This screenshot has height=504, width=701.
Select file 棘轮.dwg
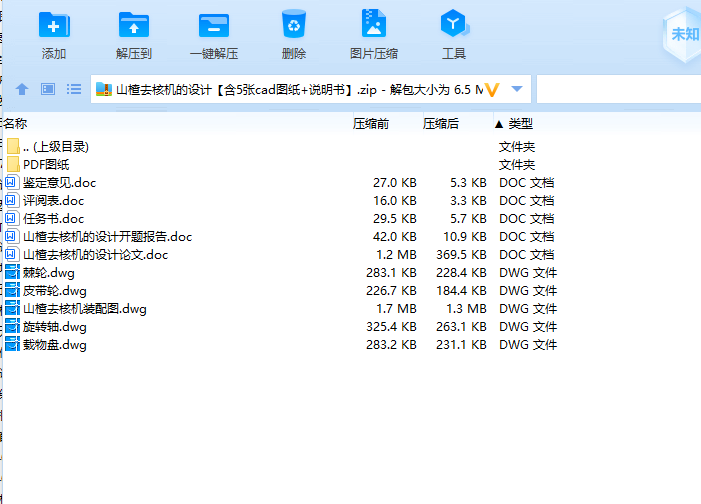pos(49,272)
